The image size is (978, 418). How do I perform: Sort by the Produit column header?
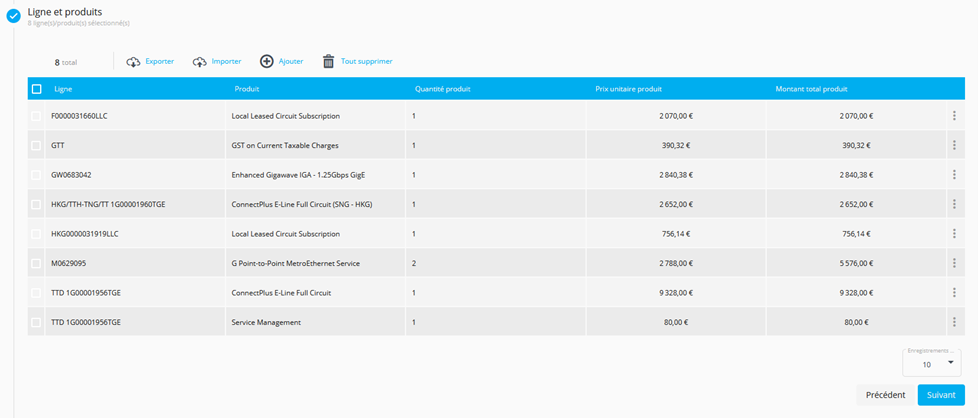(x=247, y=89)
